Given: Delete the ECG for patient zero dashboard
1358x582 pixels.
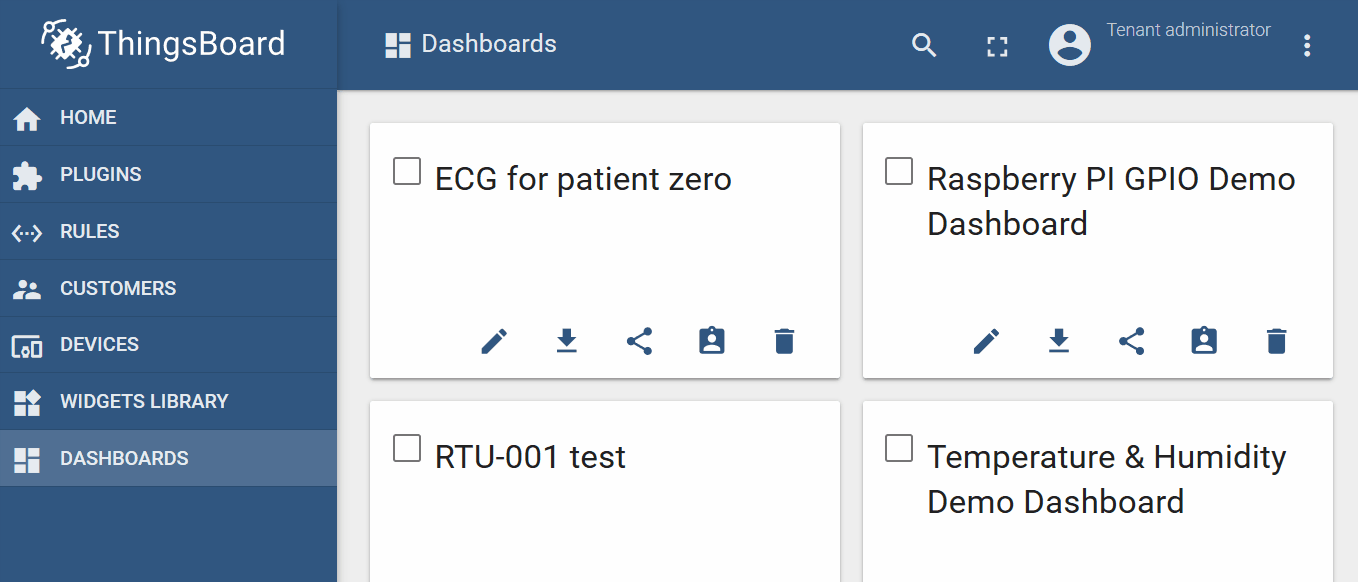Looking at the screenshot, I should point(784,341).
